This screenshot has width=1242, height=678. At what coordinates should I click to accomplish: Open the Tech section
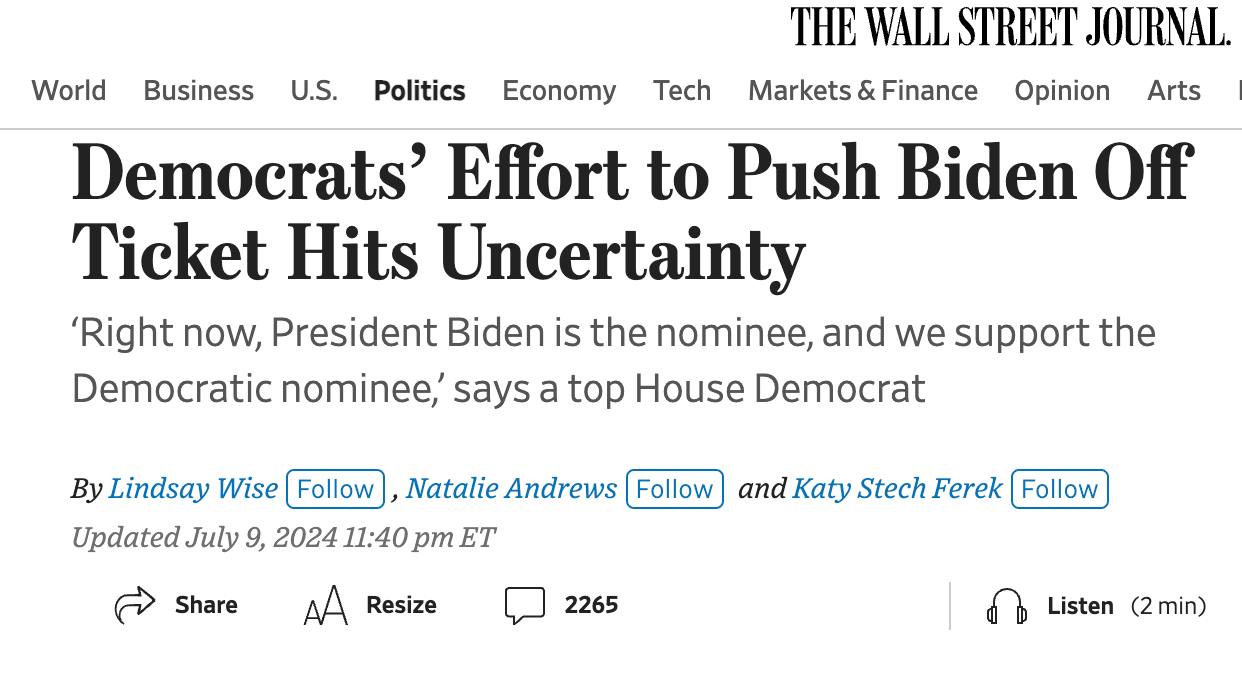682,90
